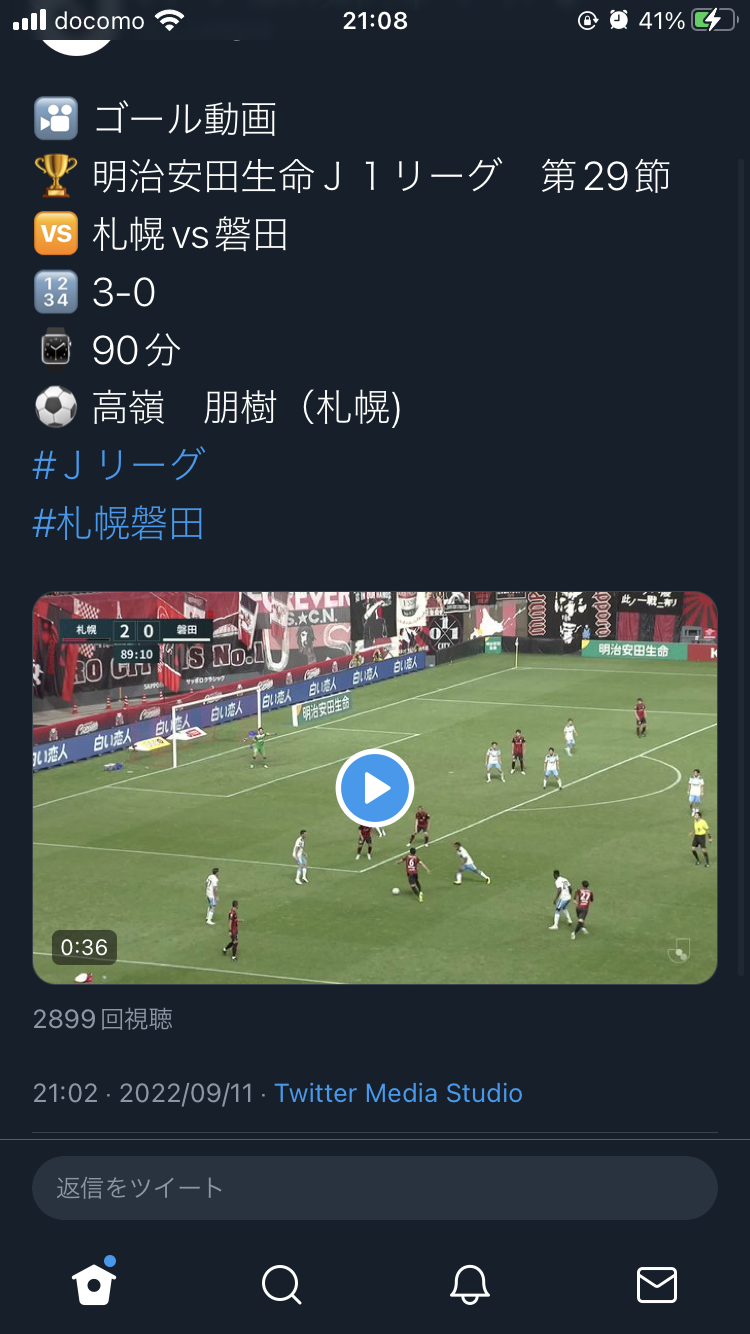Open the Notifications bell icon
This screenshot has height=1334, width=750.
[469, 1284]
